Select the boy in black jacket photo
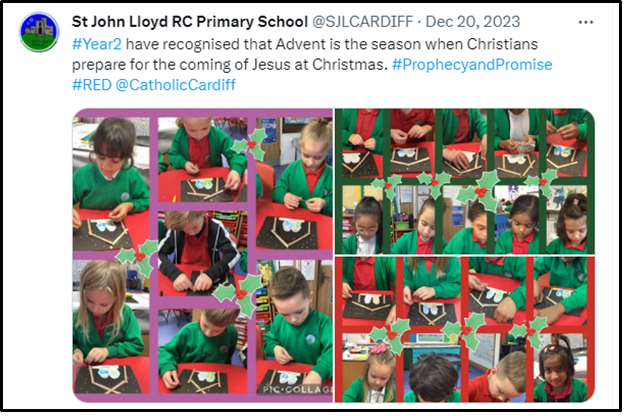 pos(202,254)
